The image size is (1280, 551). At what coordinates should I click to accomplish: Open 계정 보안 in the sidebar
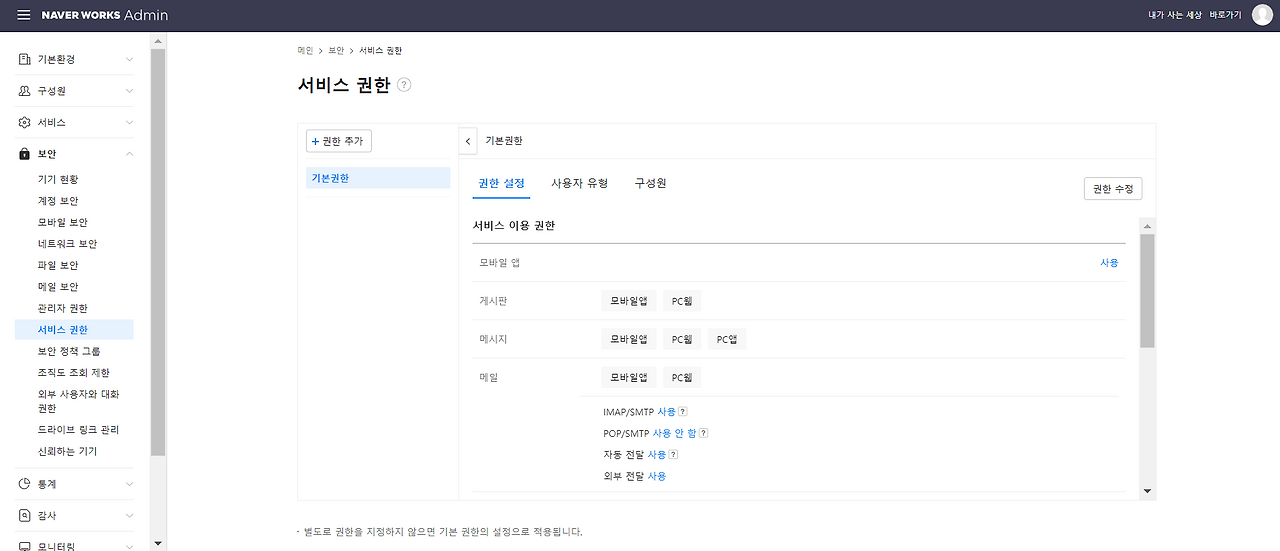pos(58,201)
